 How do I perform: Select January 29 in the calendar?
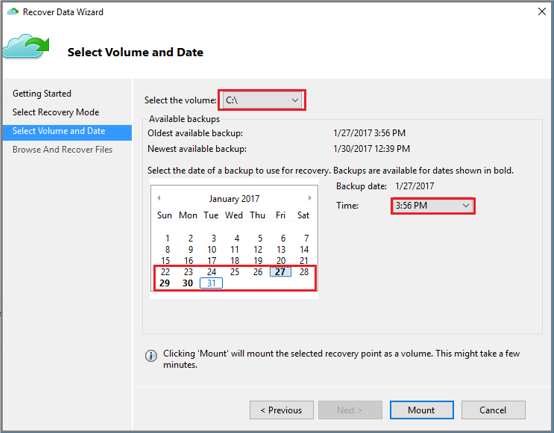[165, 283]
